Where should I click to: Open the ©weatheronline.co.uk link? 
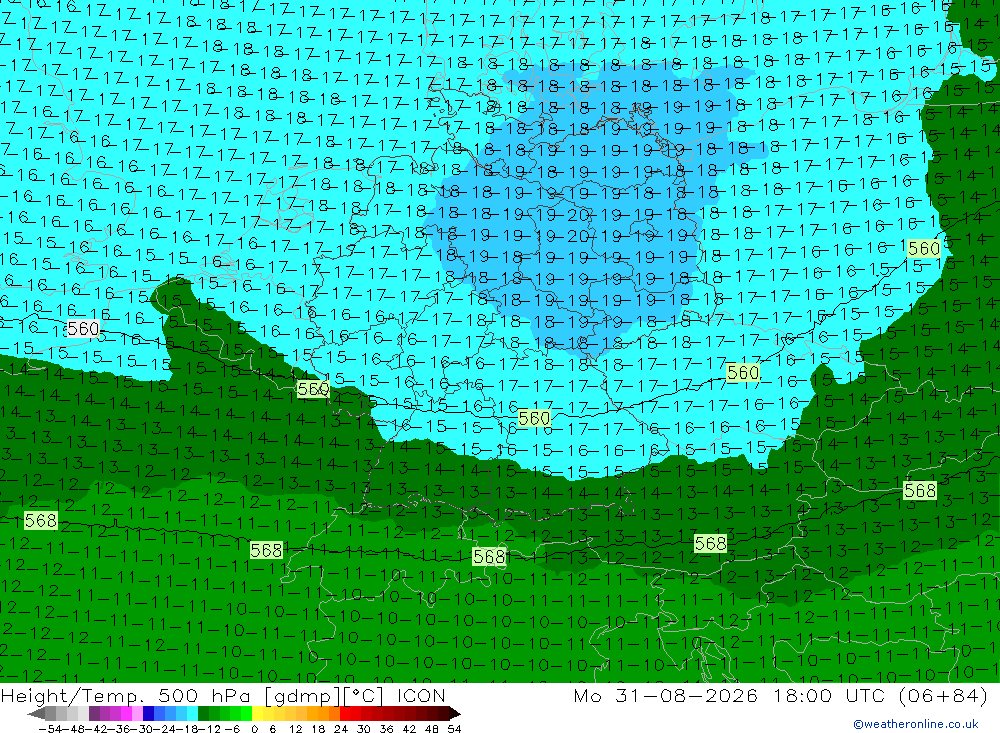coord(916,724)
